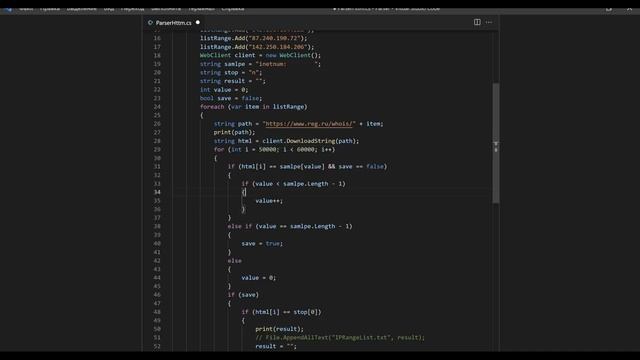The height and width of the screenshot is (360, 640).
Task: Click the 'int value = 0;' line
Action: click(224, 89)
